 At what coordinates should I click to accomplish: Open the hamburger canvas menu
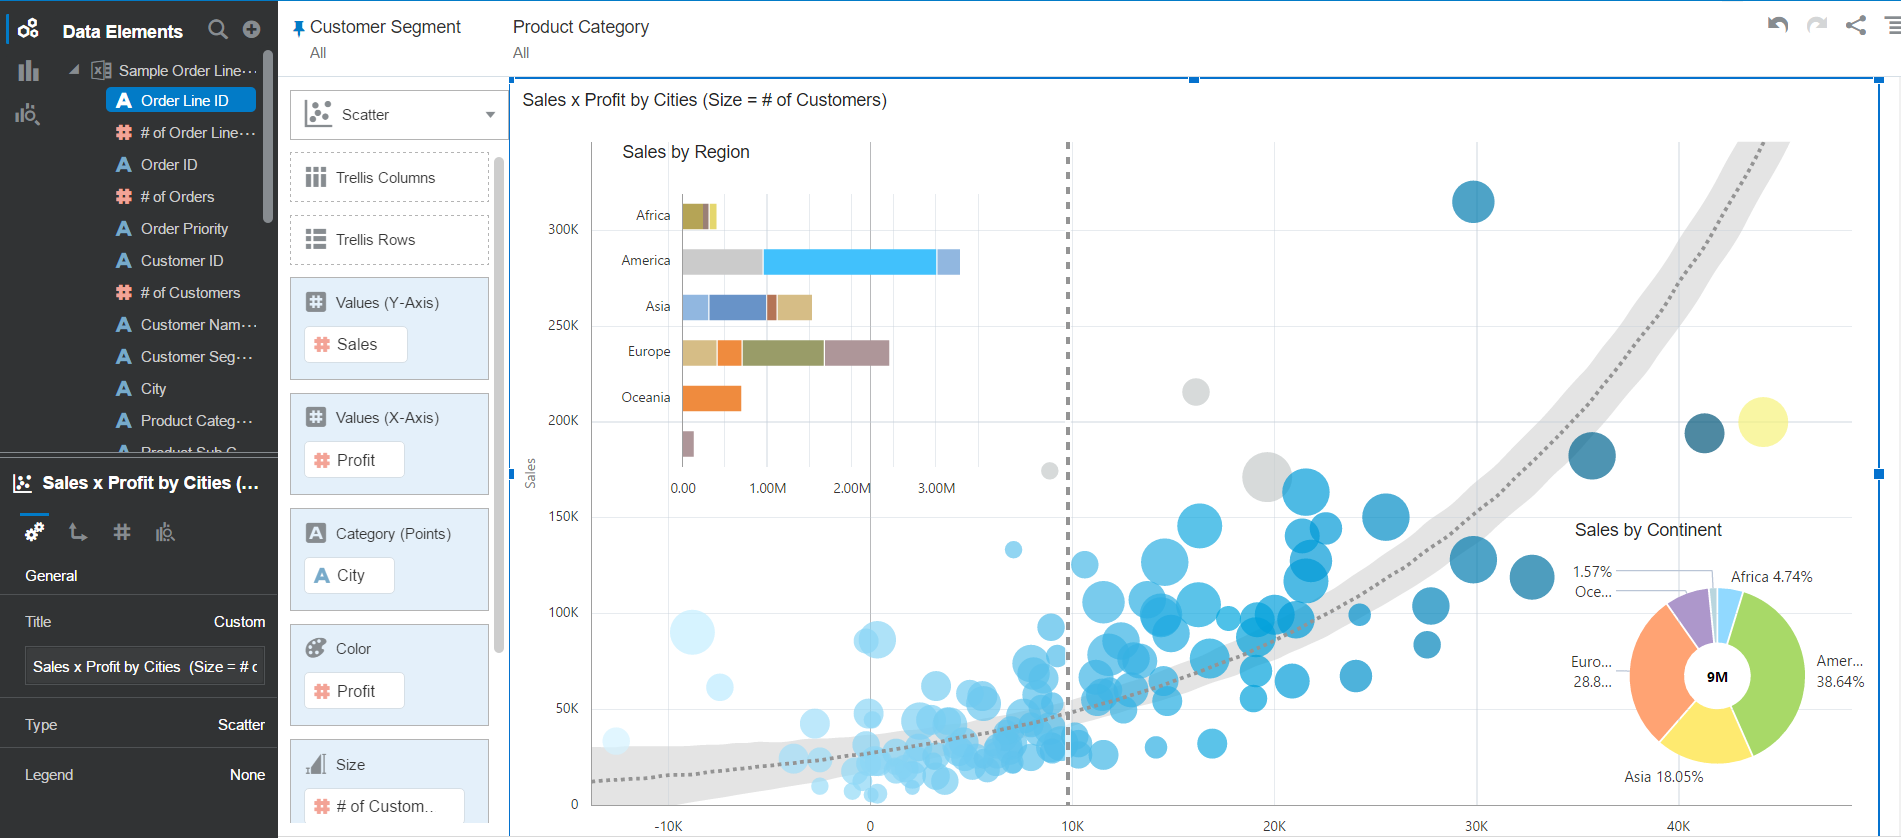coord(1892,25)
